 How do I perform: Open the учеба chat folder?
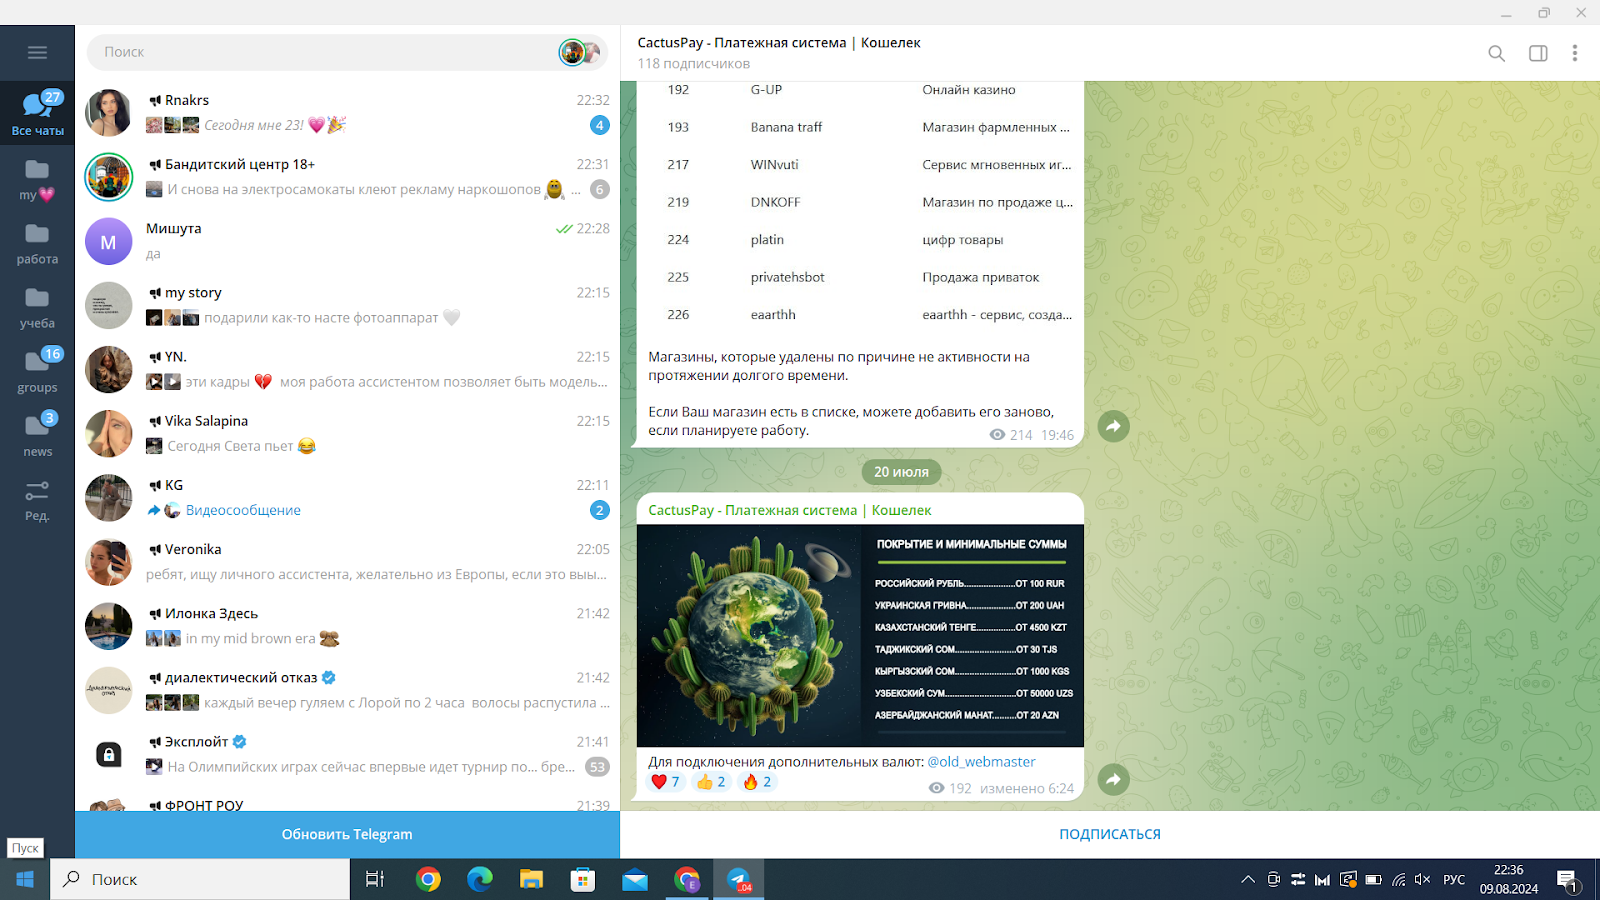pyautogui.click(x=37, y=307)
